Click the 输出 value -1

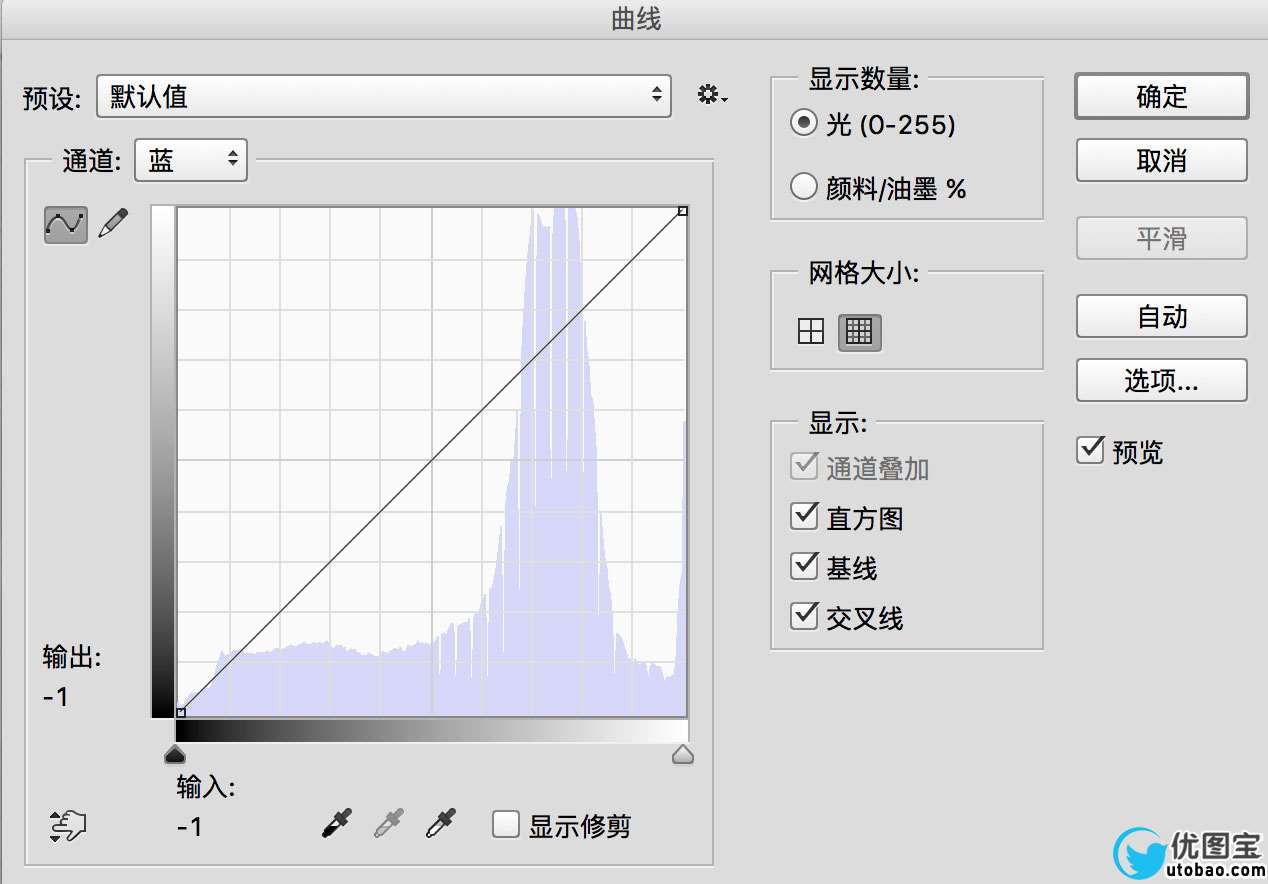[x=55, y=697]
